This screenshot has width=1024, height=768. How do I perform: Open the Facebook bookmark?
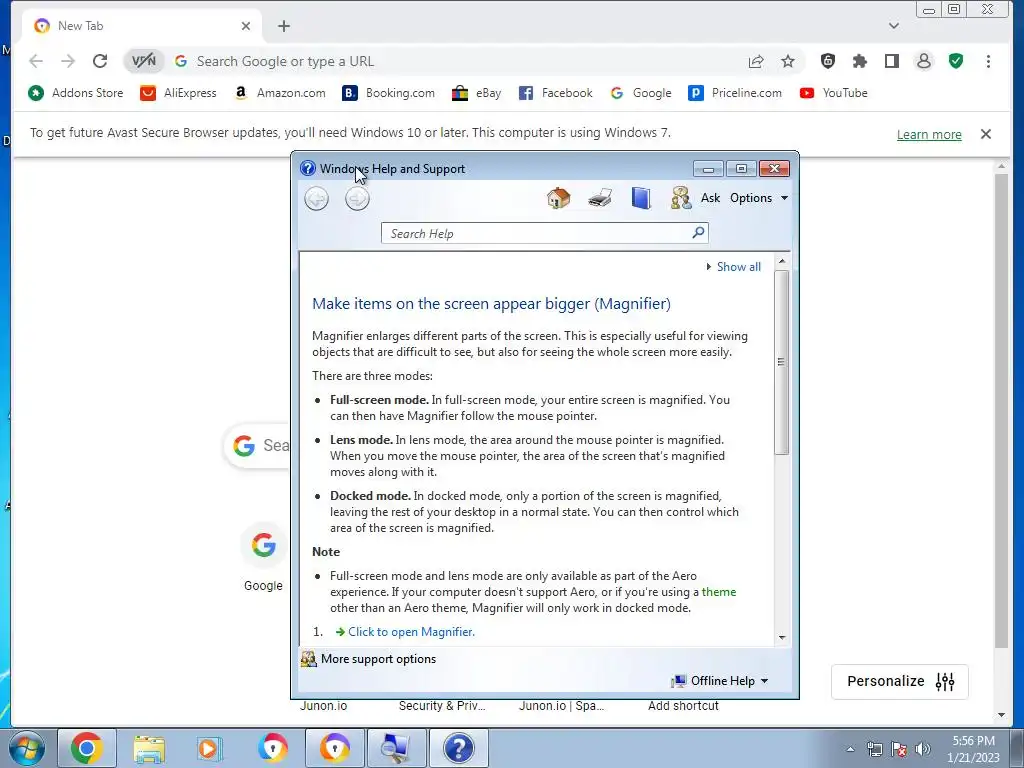click(x=556, y=93)
